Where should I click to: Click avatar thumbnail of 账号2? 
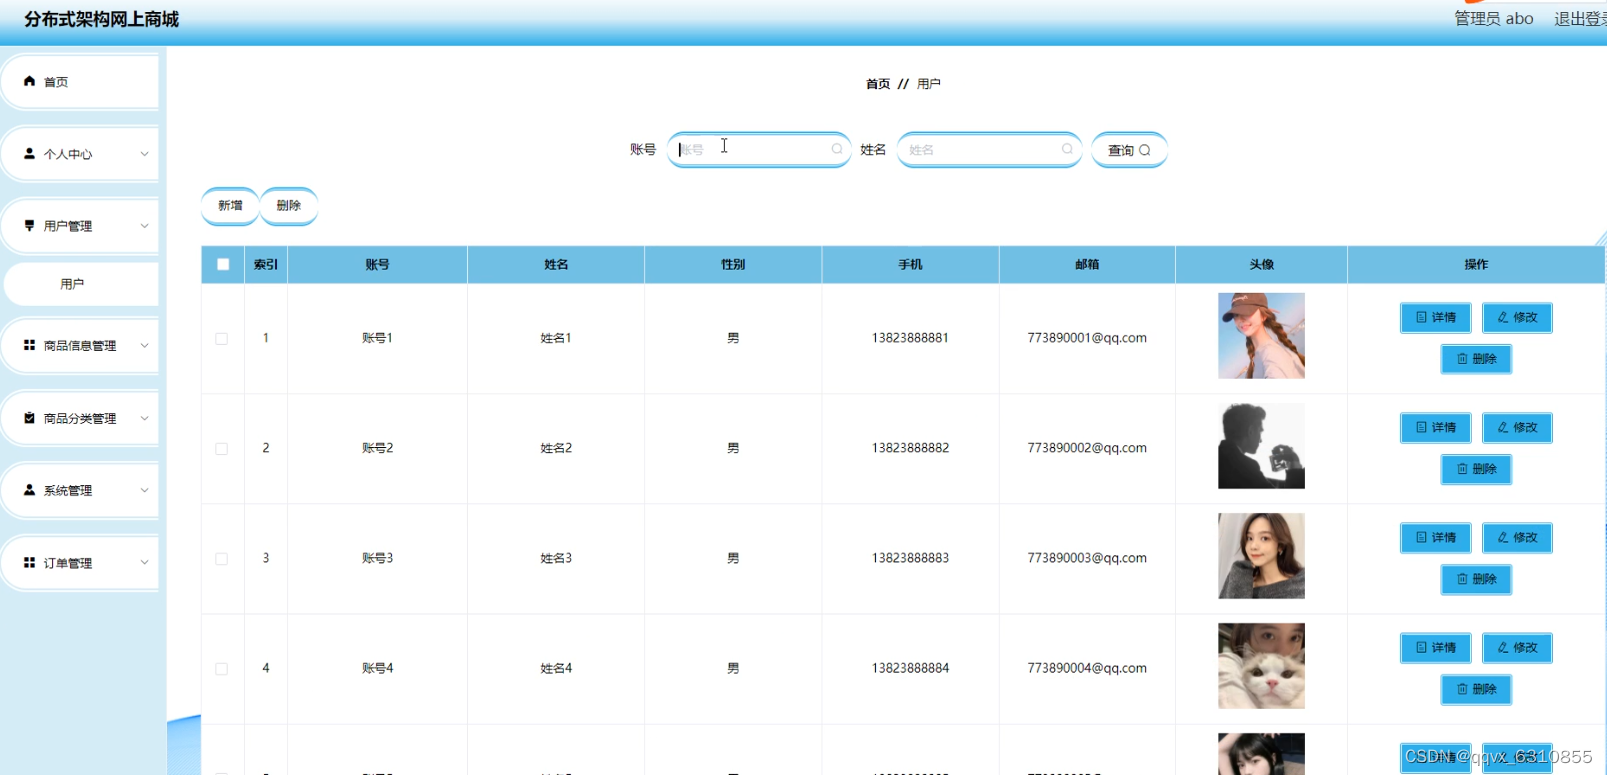pyautogui.click(x=1261, y=446)
